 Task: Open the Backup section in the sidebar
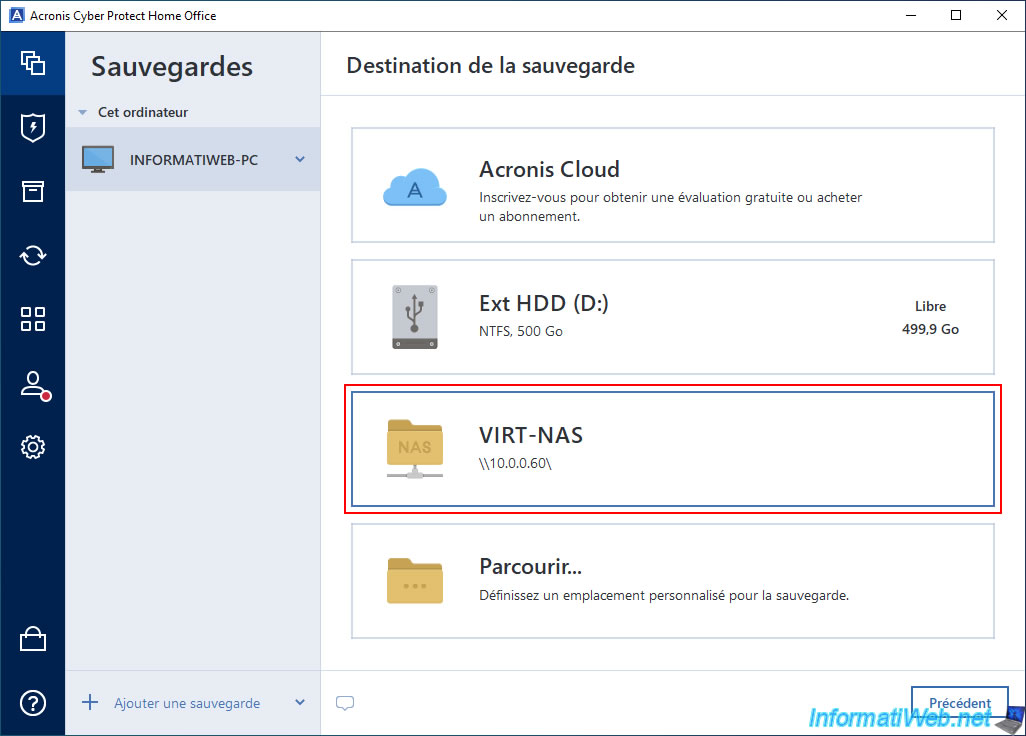click(33, 63)
